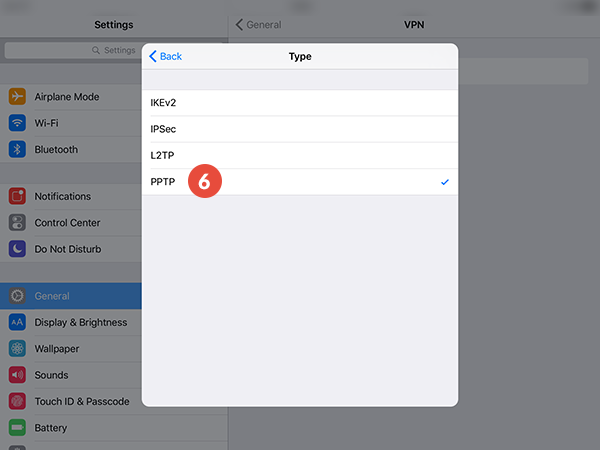600x450 pixels.
Task: Open Bluetooth settings row
Action: tap(71, 149)
